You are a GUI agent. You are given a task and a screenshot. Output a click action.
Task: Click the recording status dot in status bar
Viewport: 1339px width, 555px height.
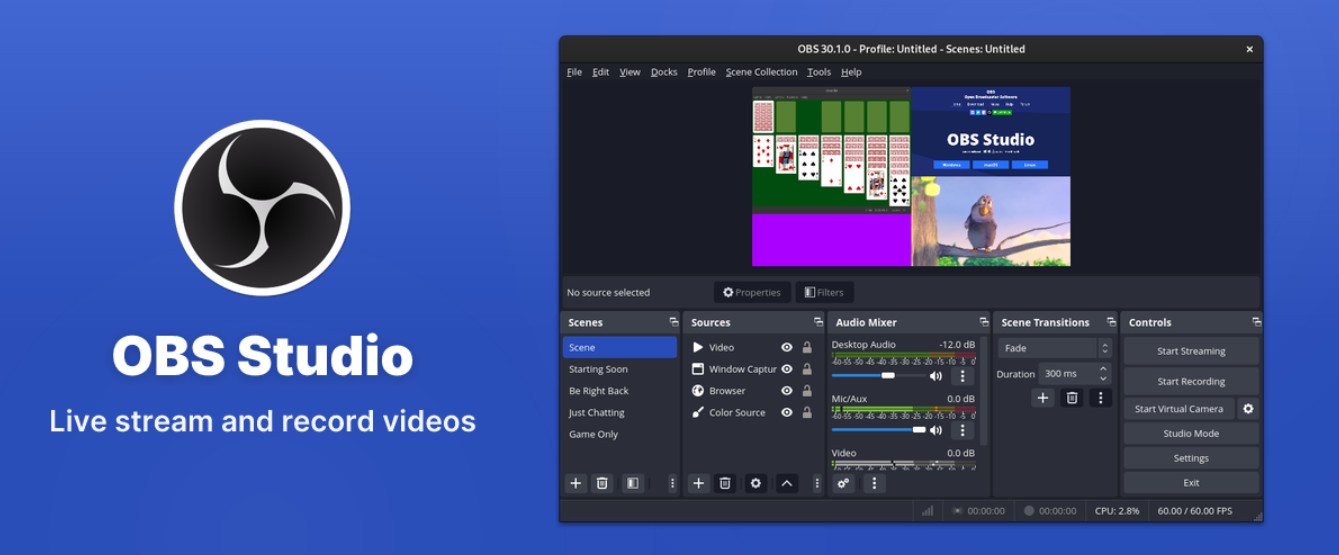(x=1029, y=510)
